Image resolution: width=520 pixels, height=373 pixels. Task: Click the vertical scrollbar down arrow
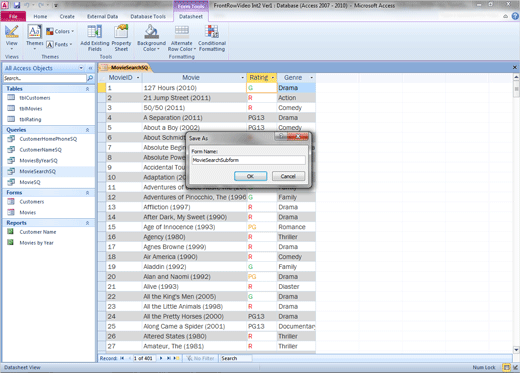516,350
